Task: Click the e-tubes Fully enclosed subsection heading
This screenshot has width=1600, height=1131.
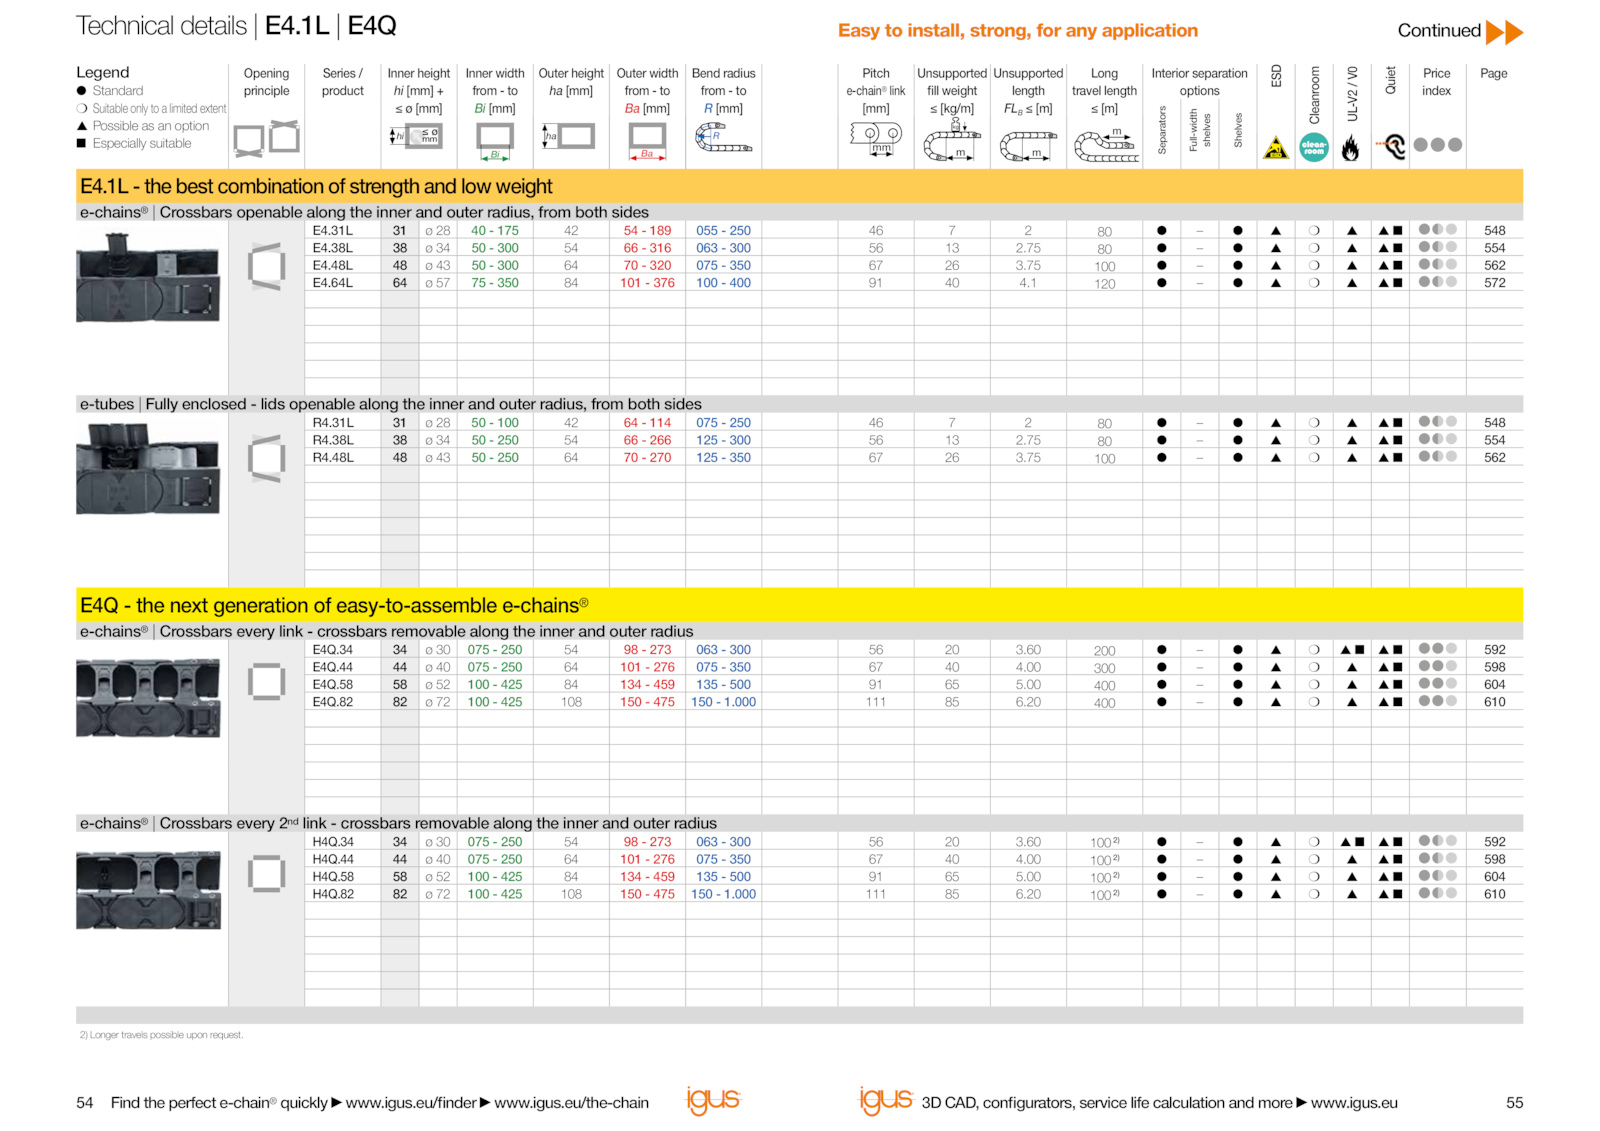Action: [x=799, y=404]
